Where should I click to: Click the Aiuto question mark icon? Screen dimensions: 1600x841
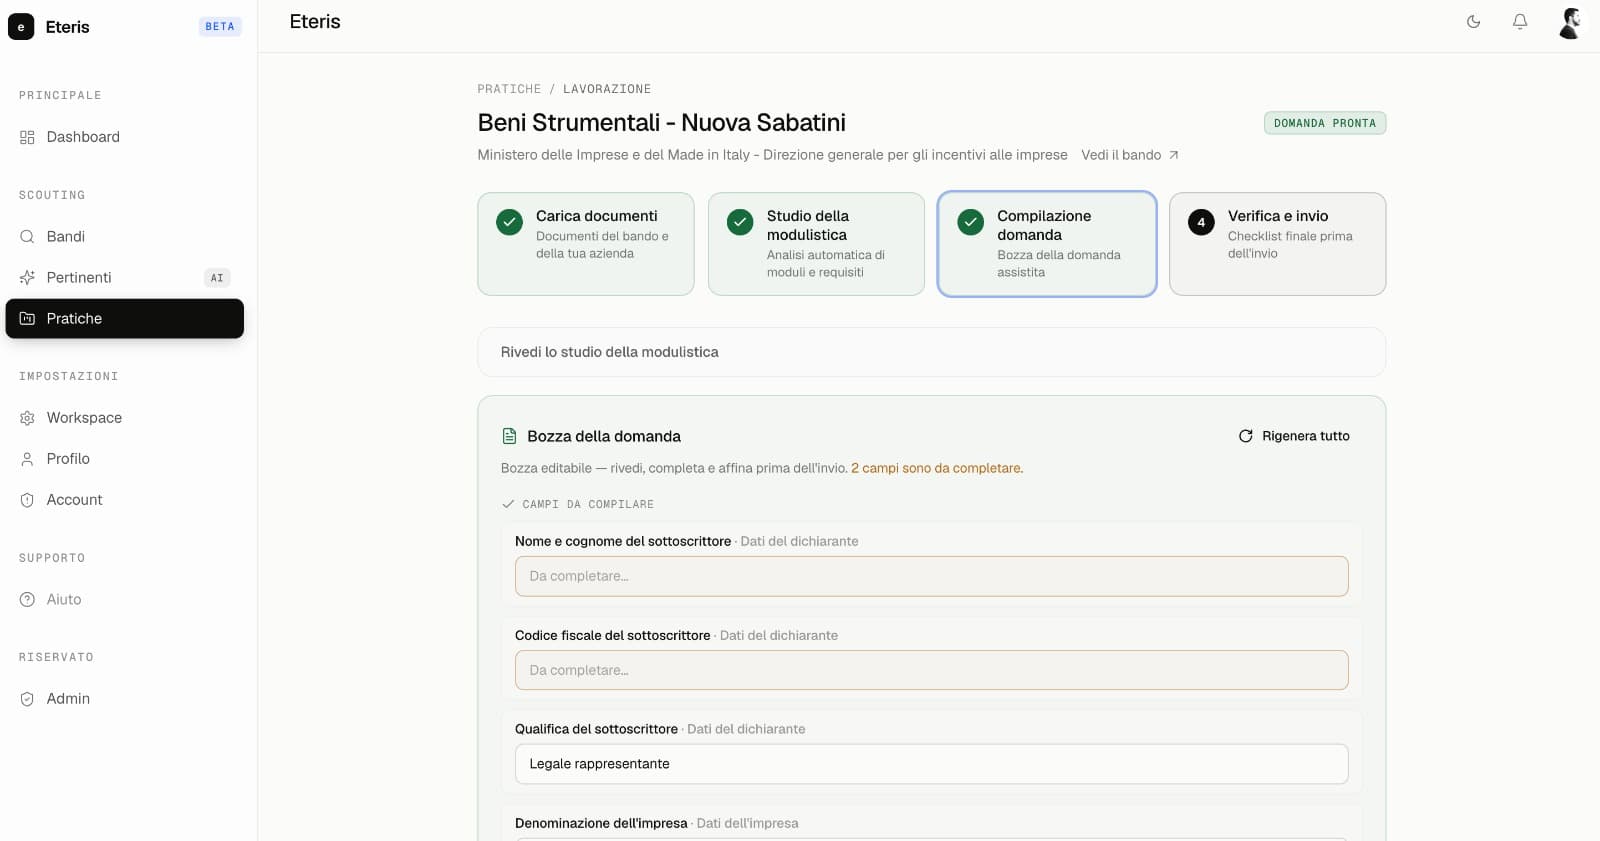pos(27,600)
